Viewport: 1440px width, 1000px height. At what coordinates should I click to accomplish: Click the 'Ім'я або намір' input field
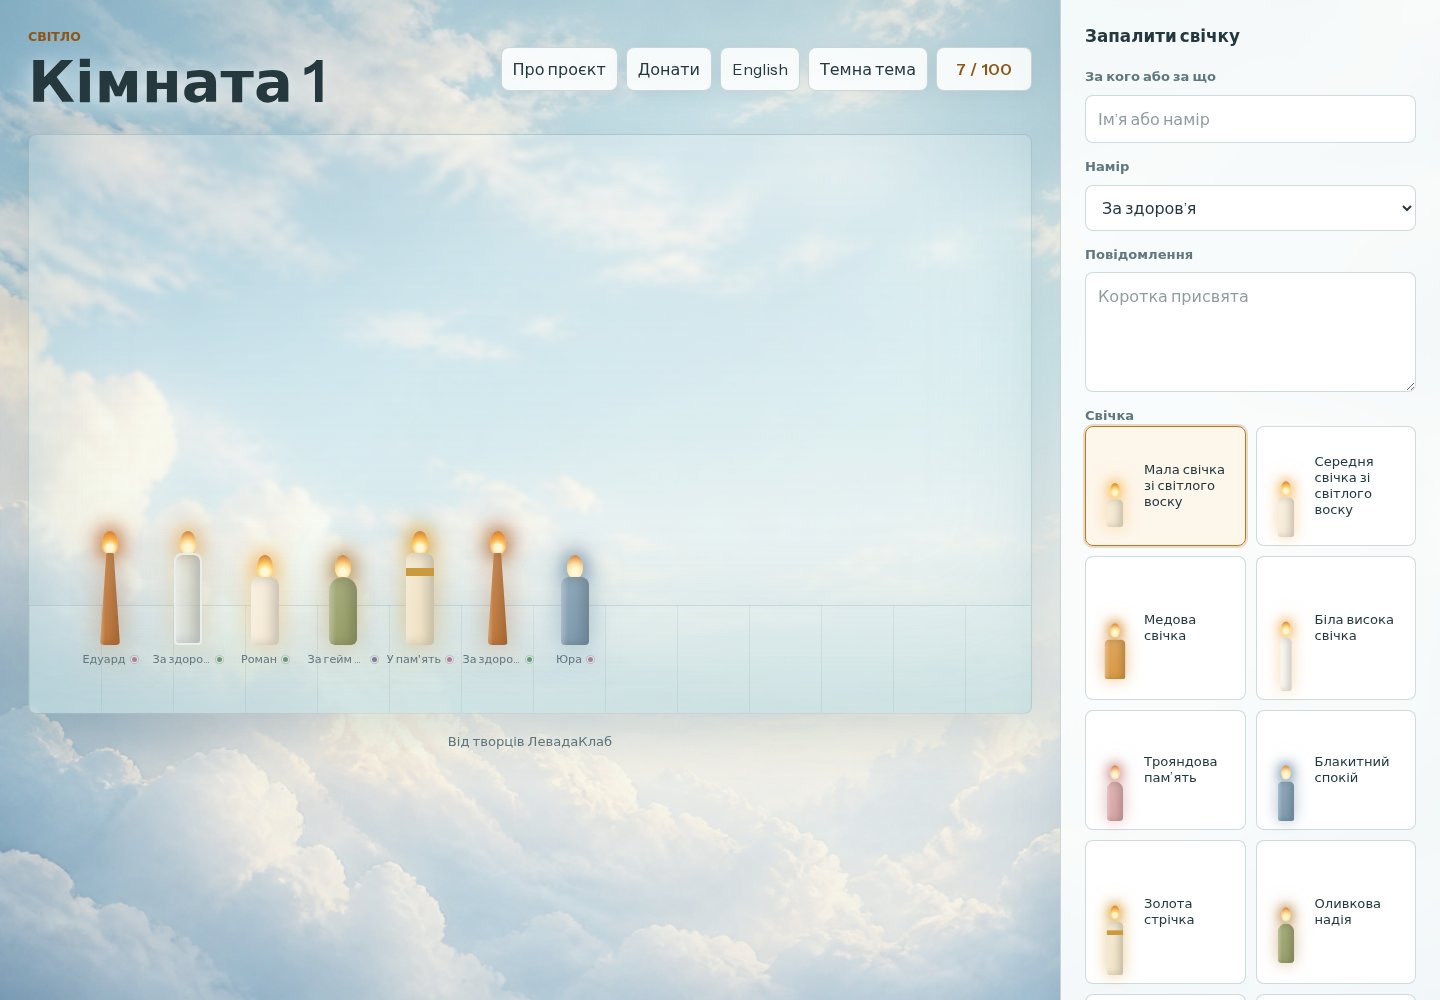click(x=1250, y=119)
